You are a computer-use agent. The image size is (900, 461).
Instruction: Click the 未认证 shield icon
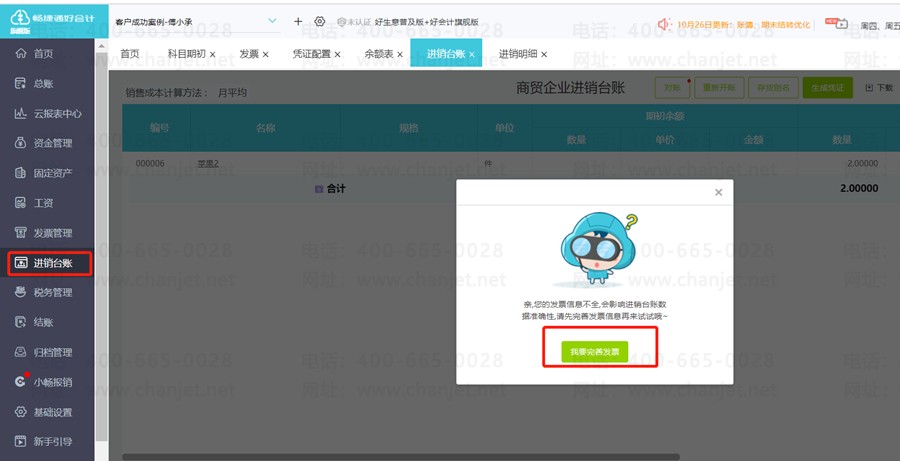[342, 22]
